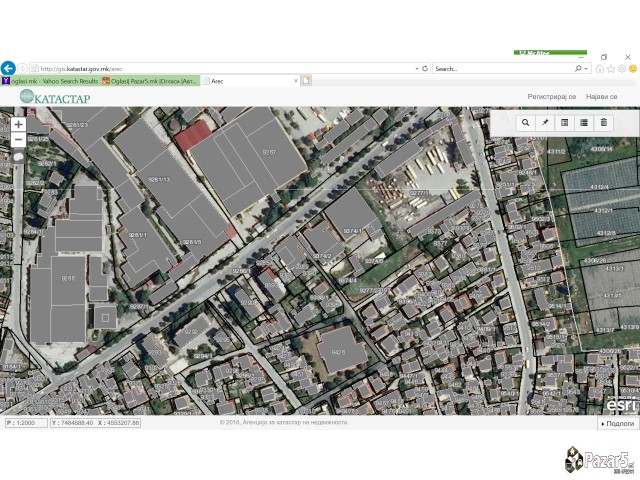Open the layers list icon

click(x=584, y=122)
